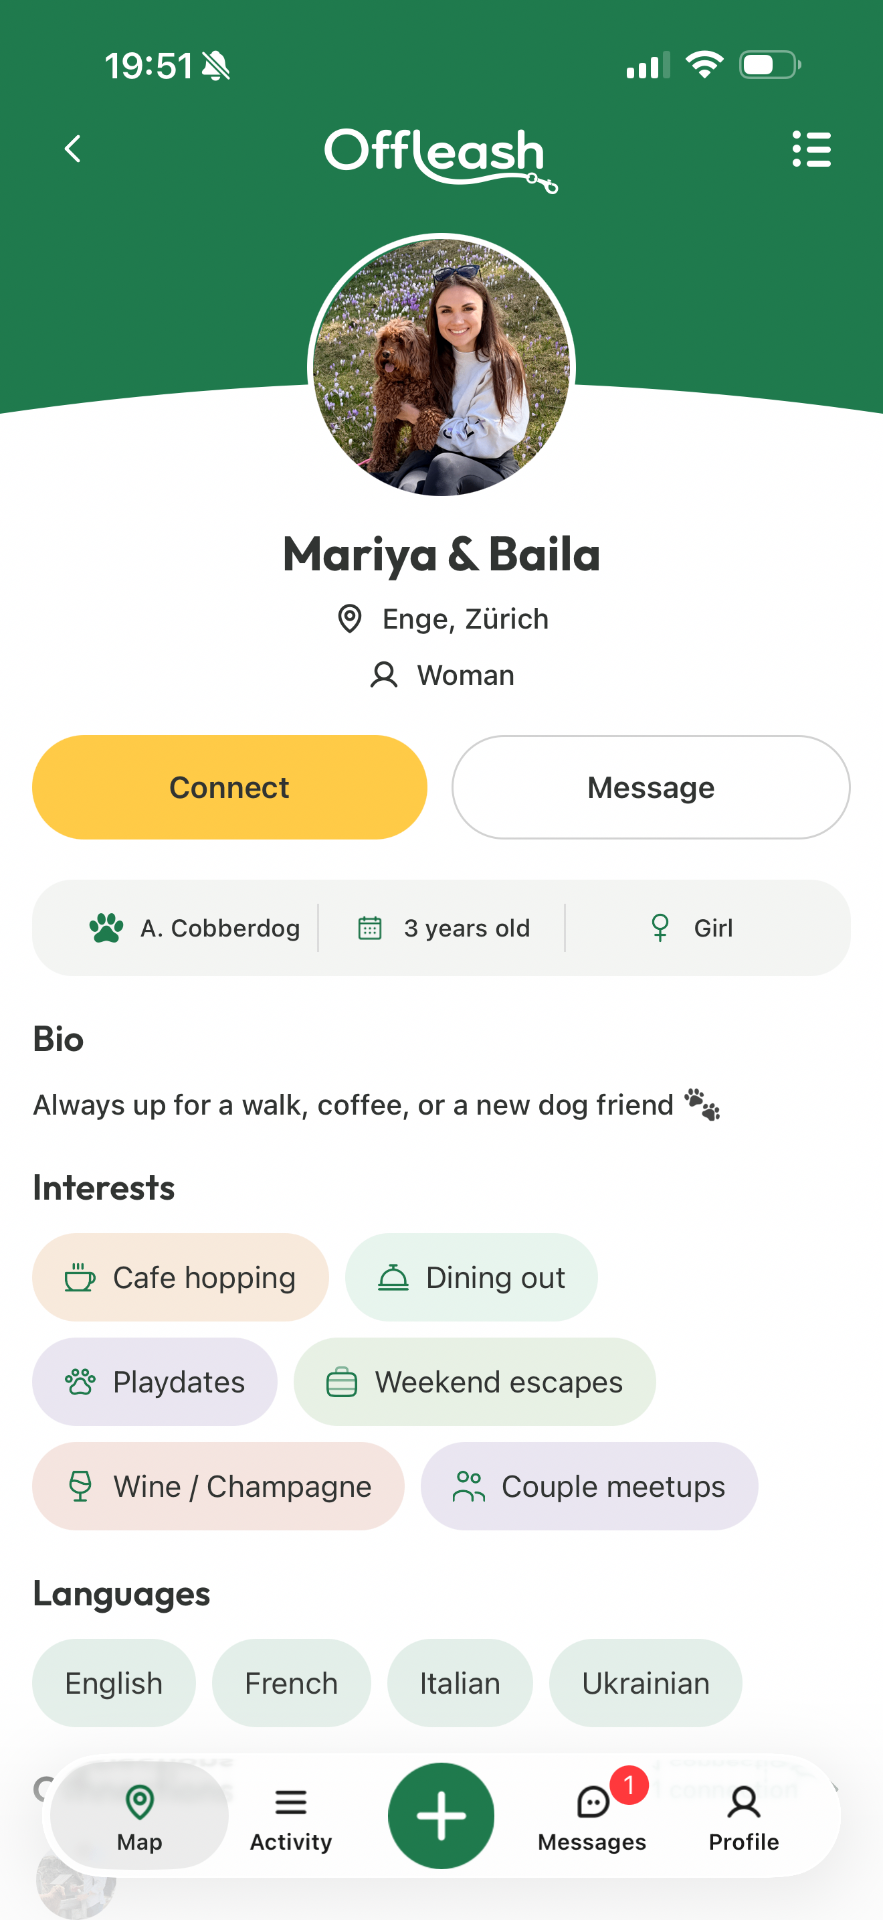This screenshot has width=883, height=1920.
Task: Open Messages with notification badge
Action: (592, 1815)
